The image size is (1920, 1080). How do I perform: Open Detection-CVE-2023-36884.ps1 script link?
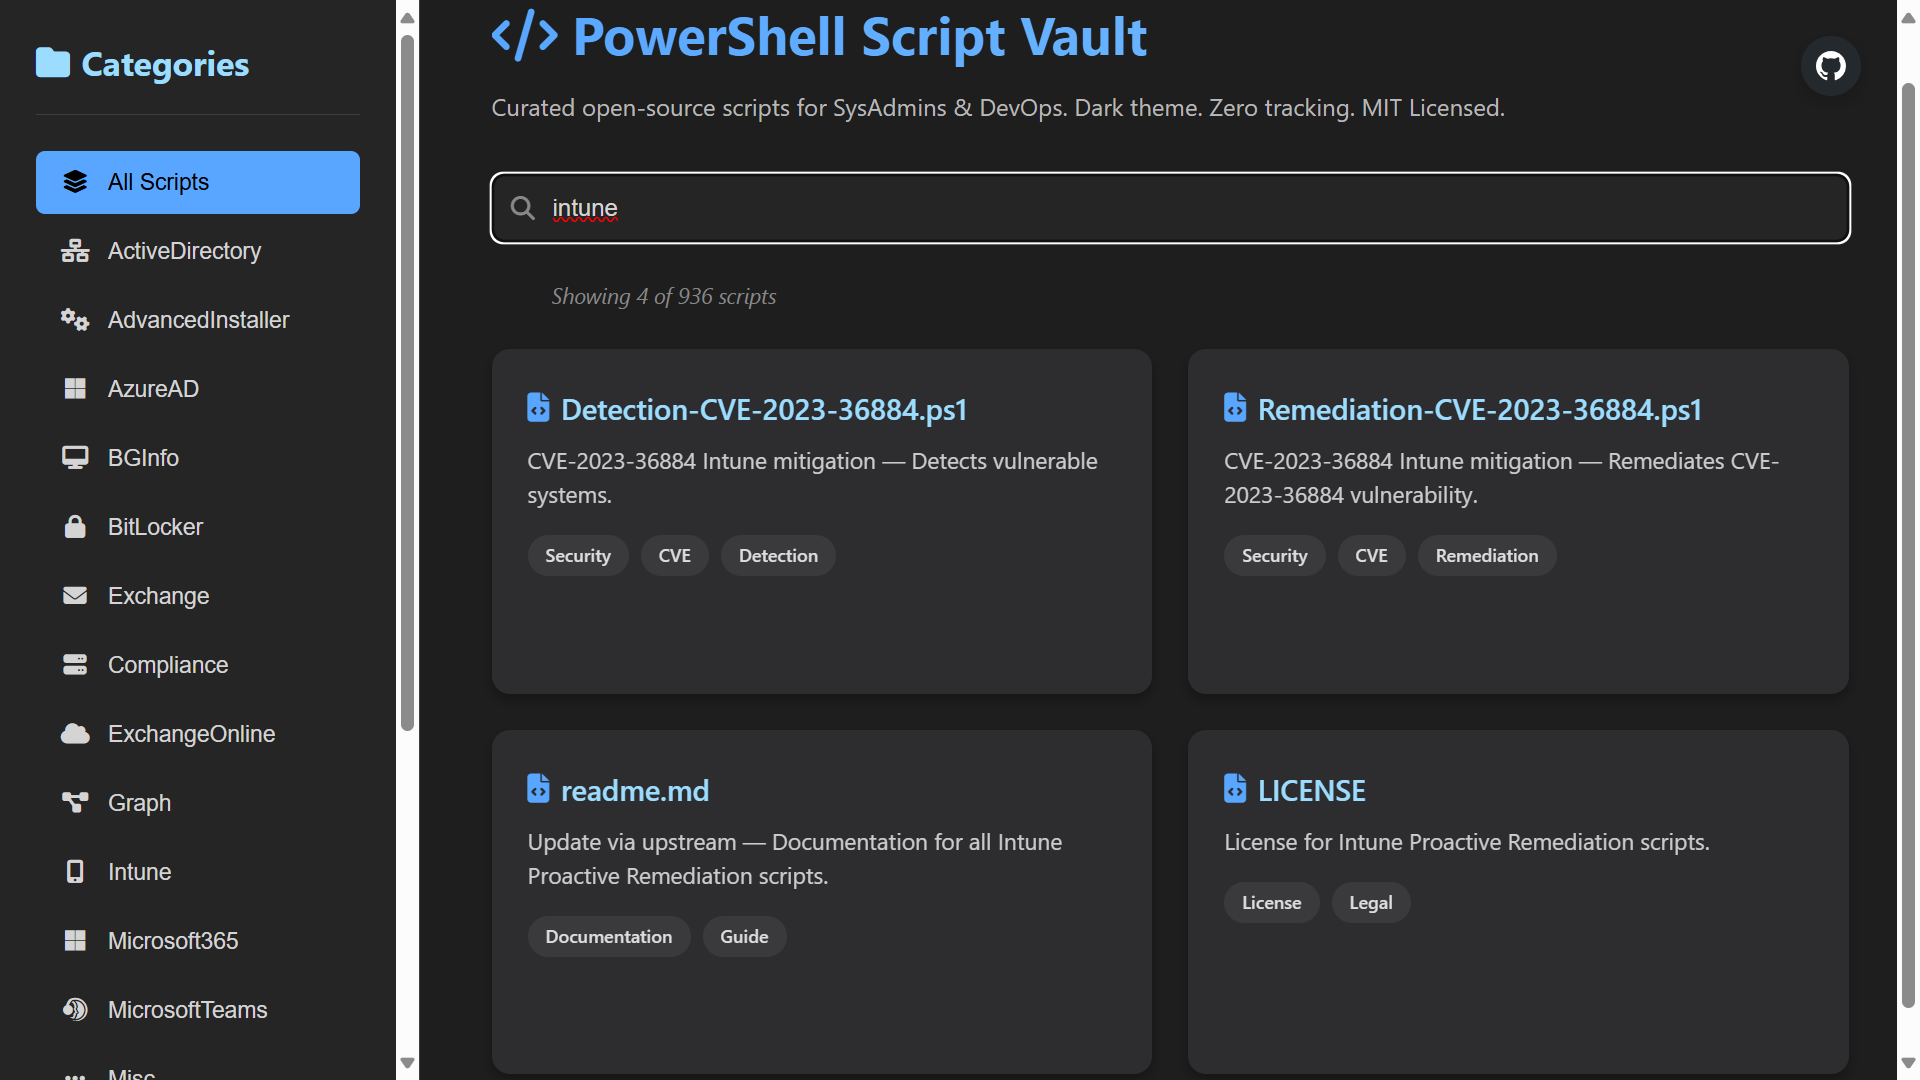[x=764, y=410]
